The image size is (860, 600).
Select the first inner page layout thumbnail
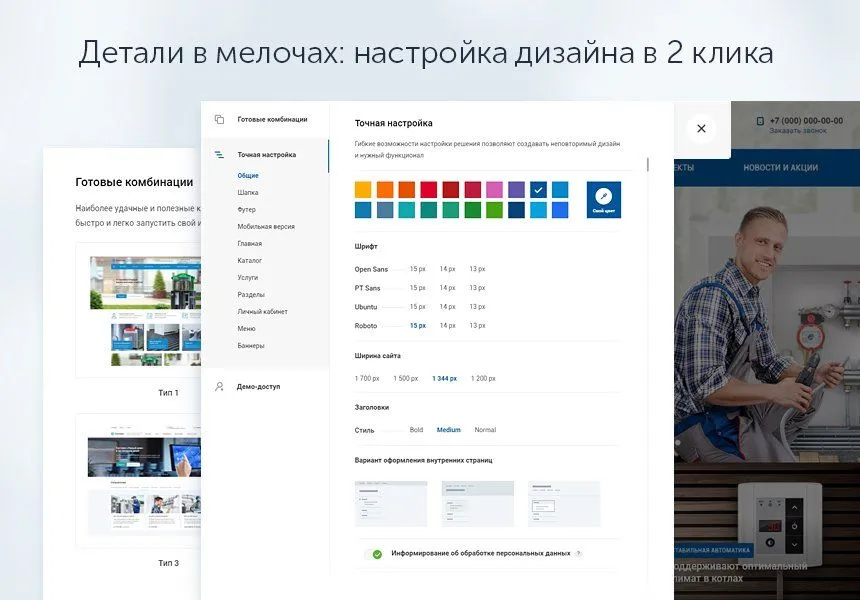391,503
